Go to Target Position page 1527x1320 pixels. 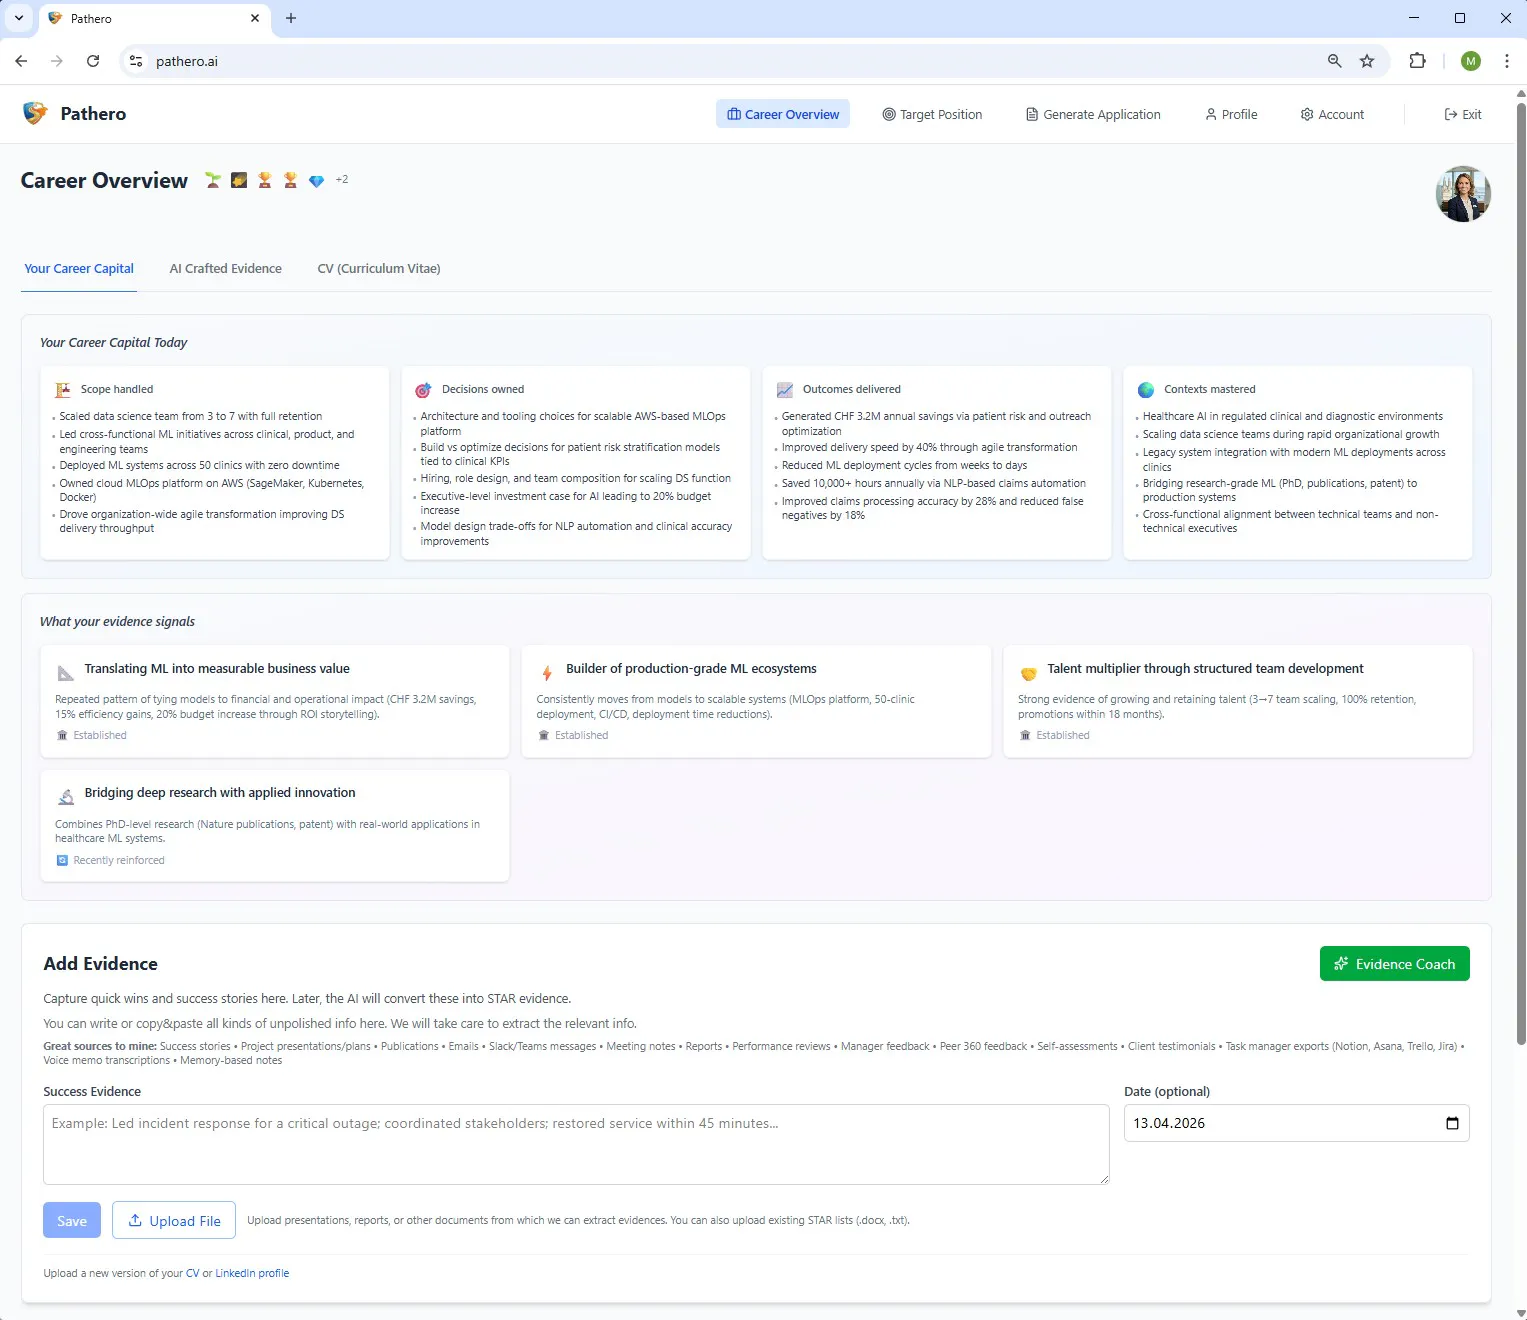tap(932, 114)
